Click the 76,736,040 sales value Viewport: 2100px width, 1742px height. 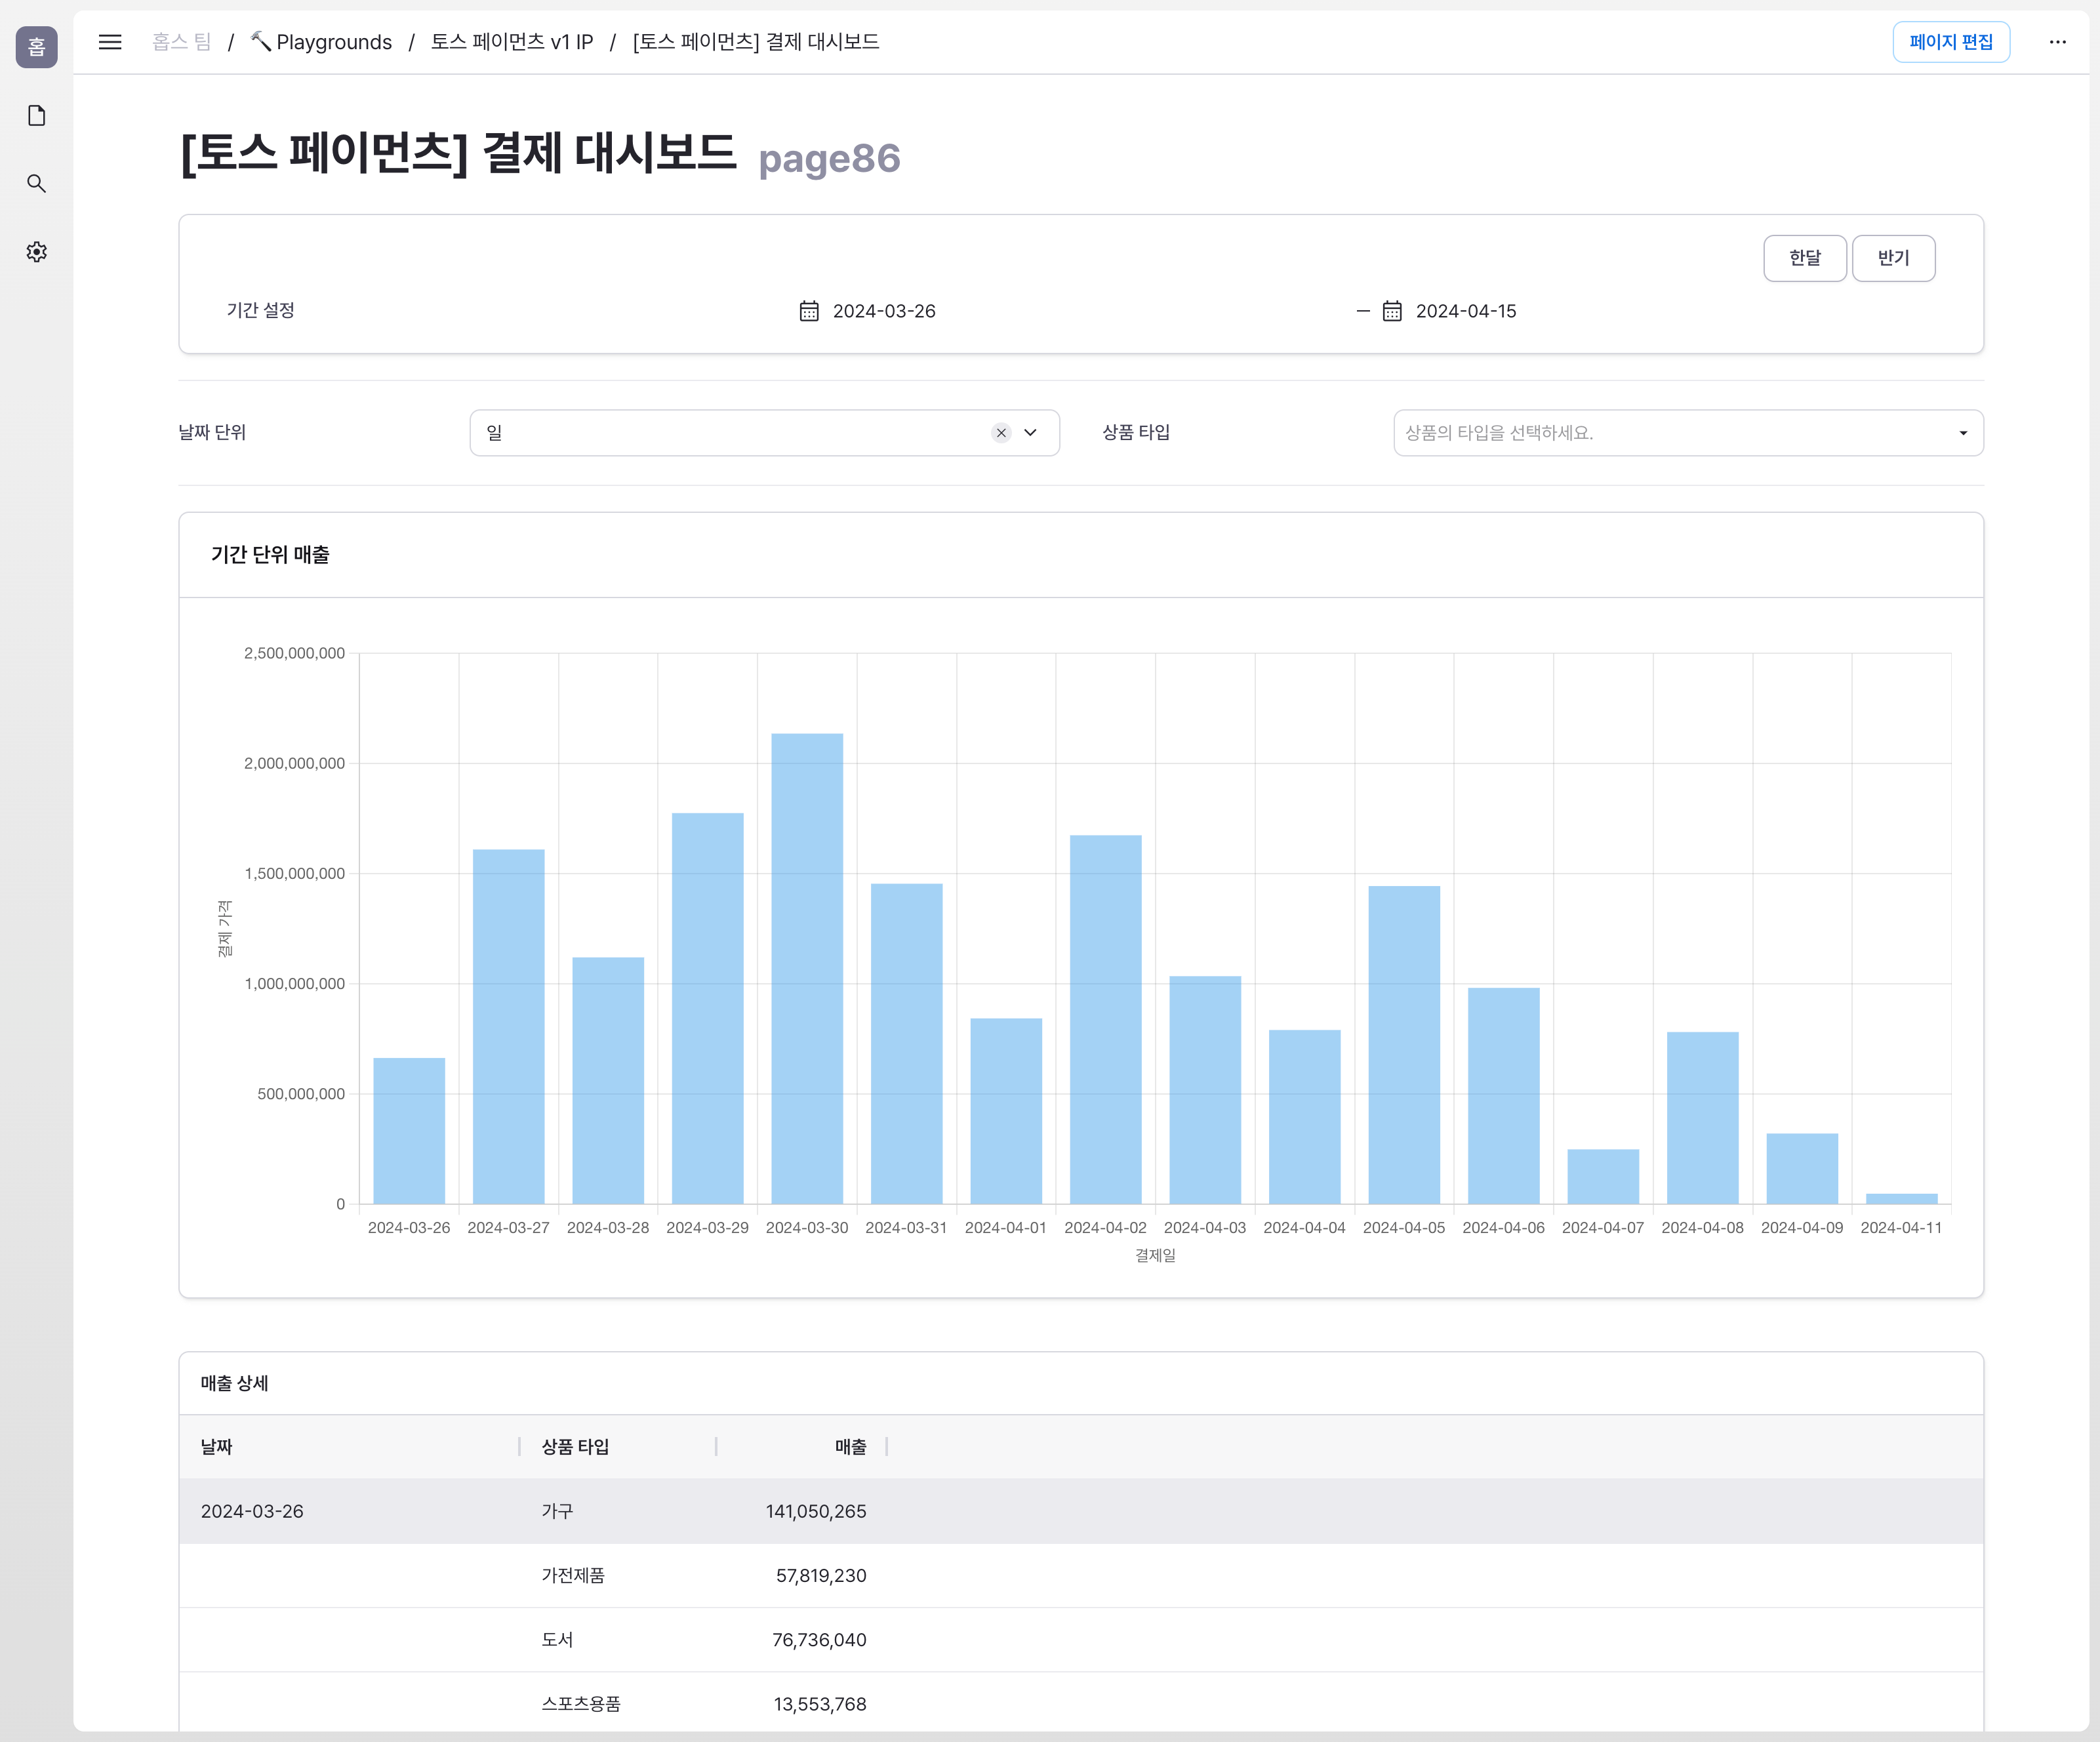pos(819,1639)
